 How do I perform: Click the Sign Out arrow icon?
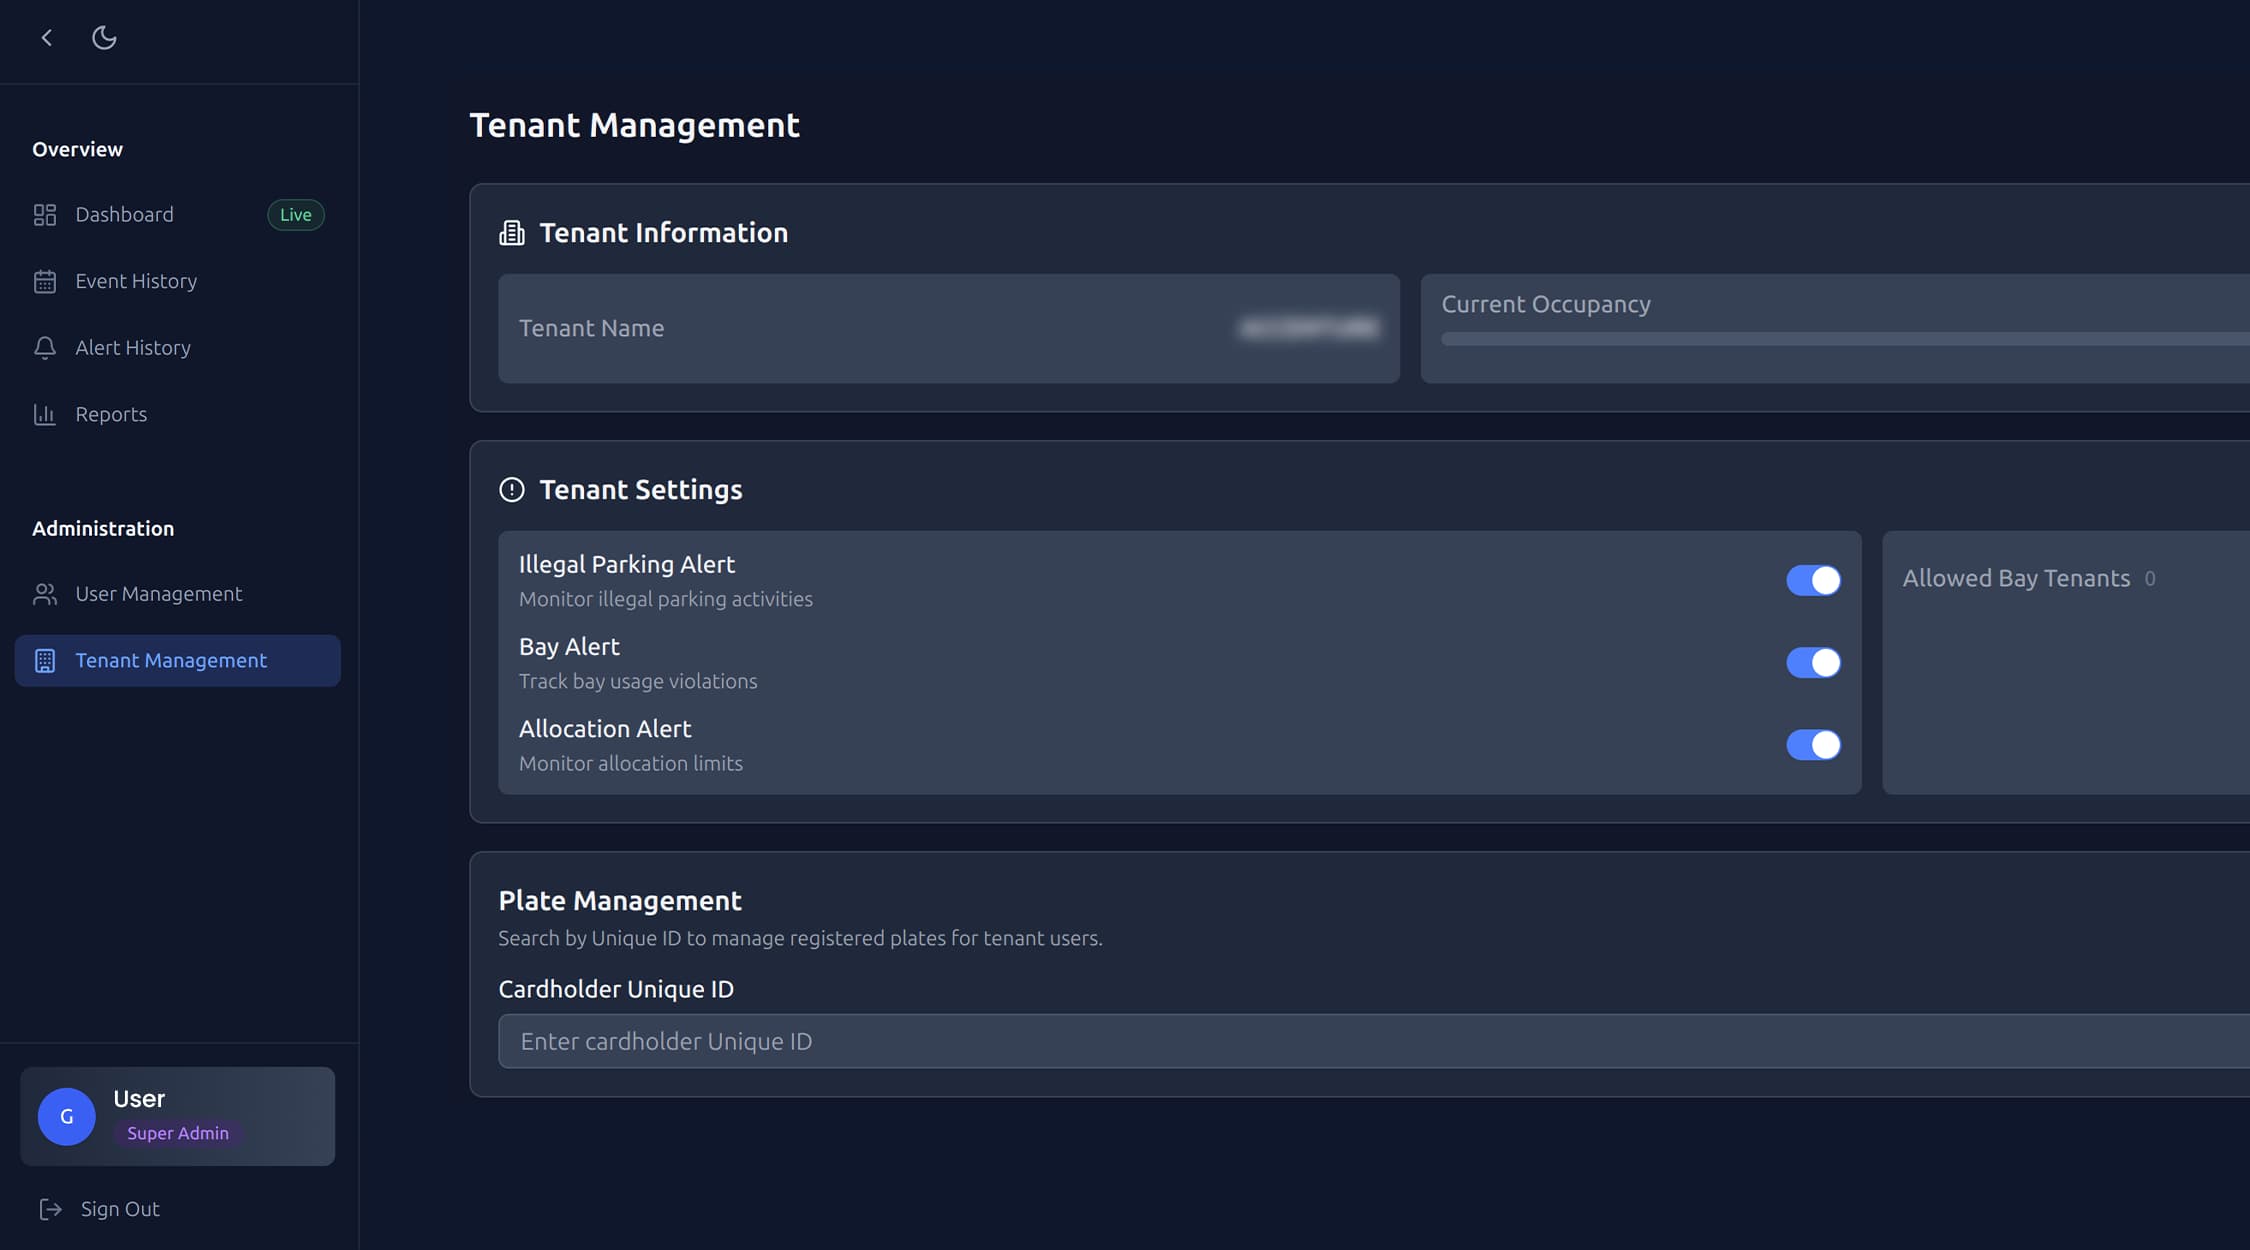[x=51, y=1208]
